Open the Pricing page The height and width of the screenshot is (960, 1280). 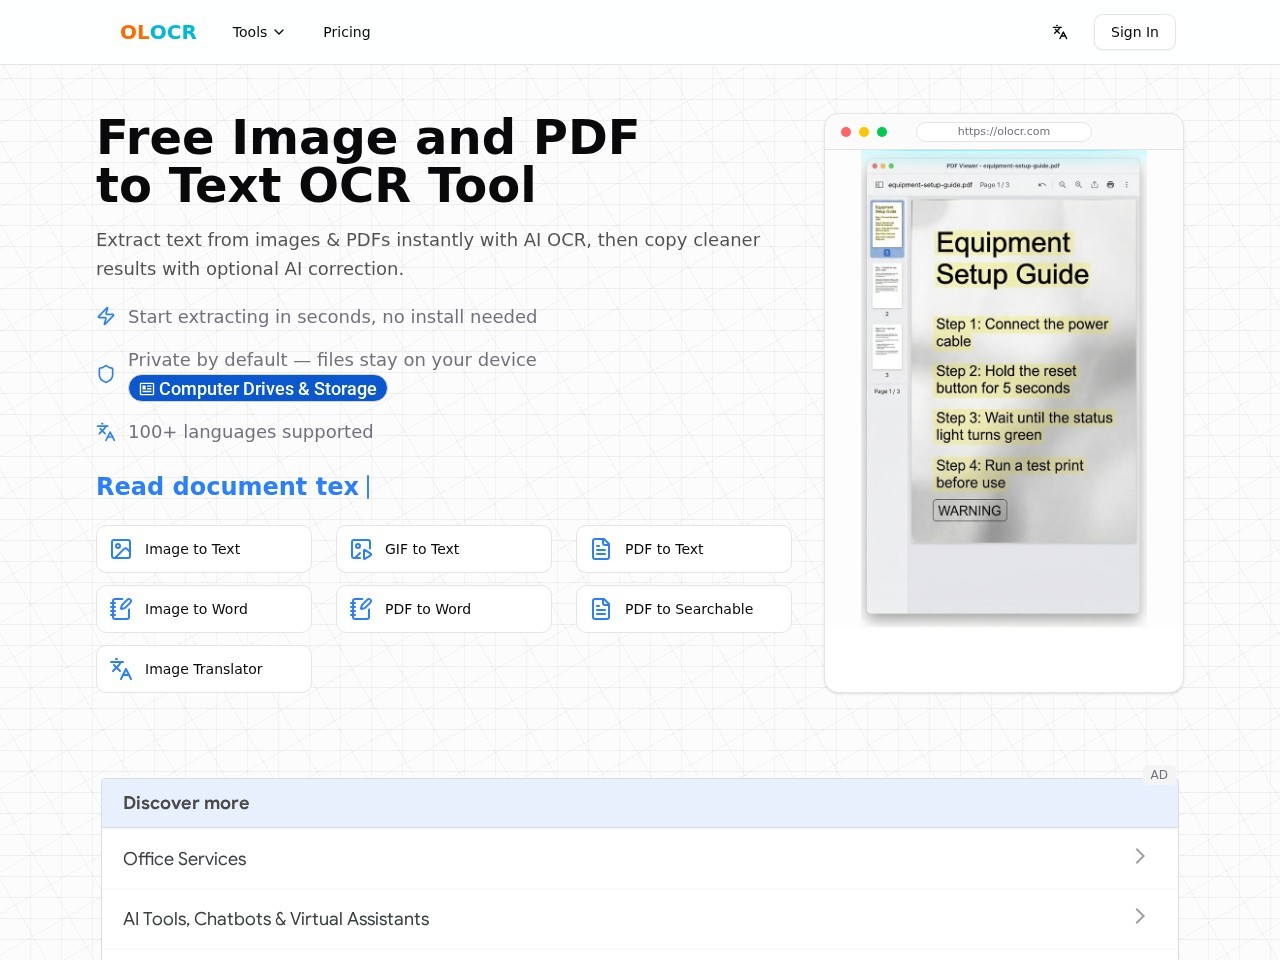(347, 32)
